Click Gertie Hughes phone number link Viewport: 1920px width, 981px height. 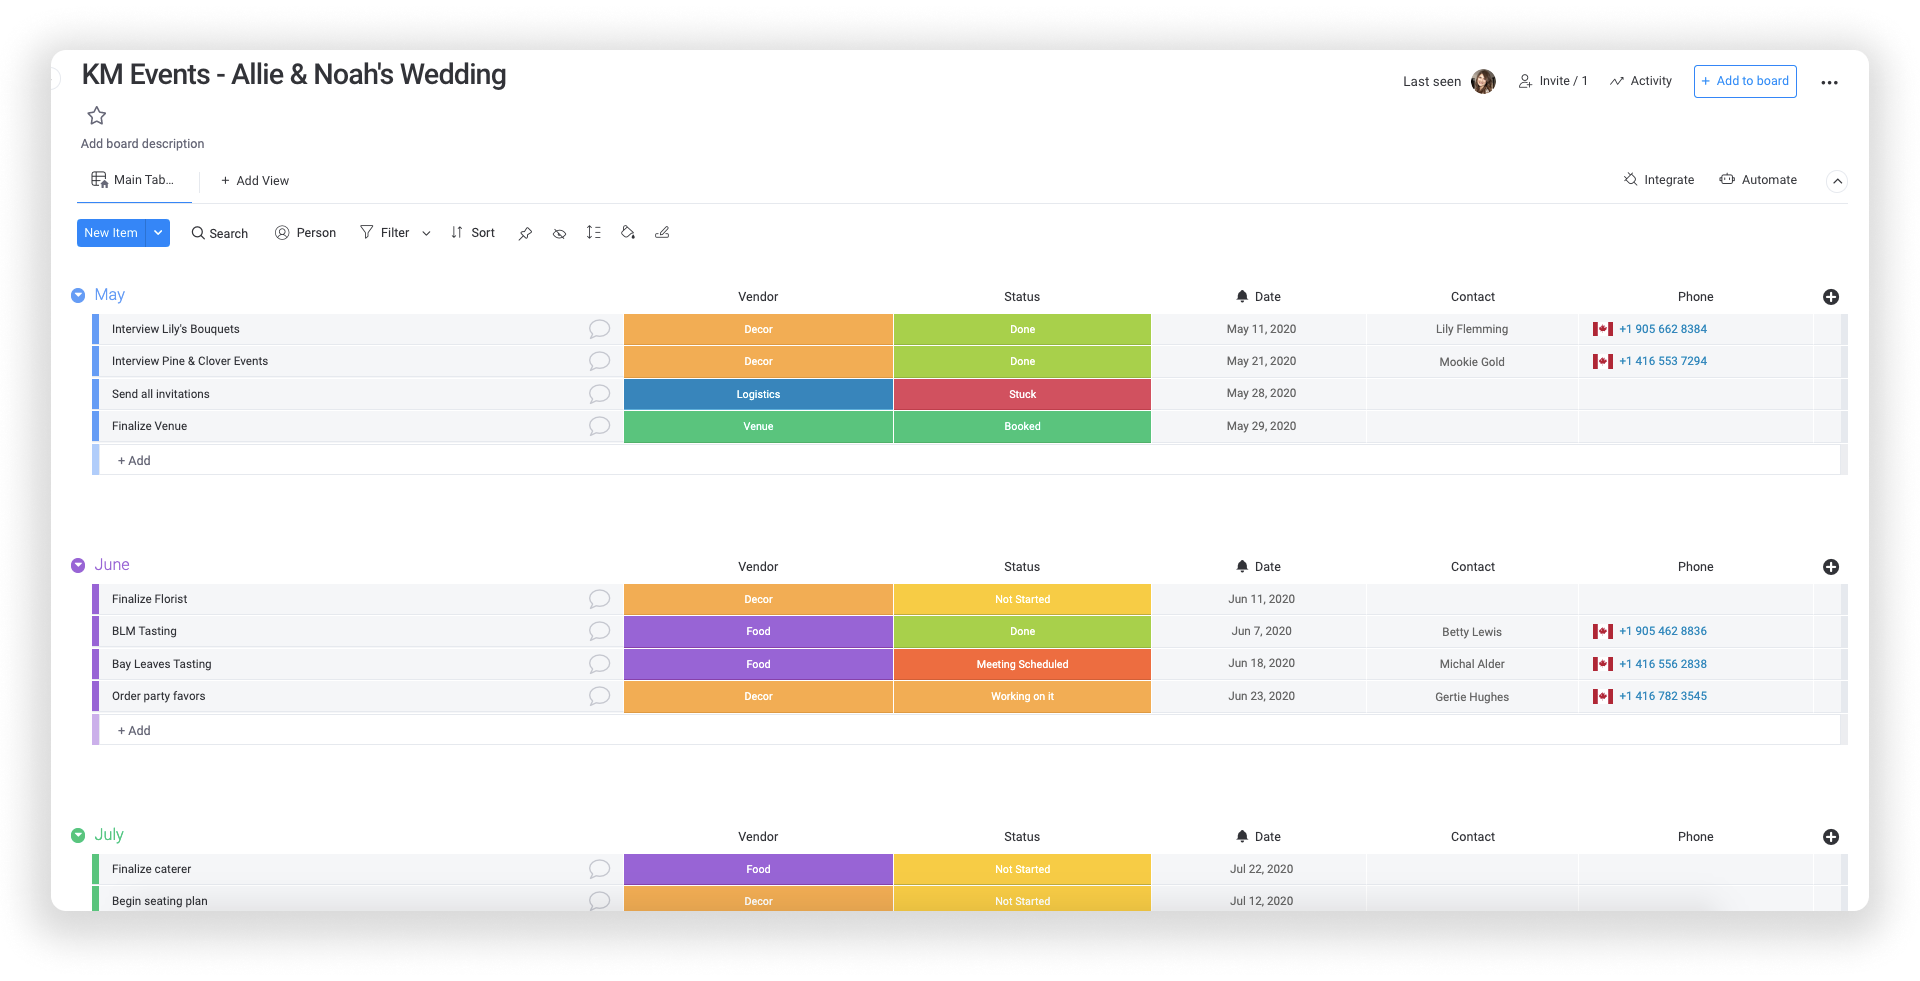pyautogui.click(x=1663, y=696)
